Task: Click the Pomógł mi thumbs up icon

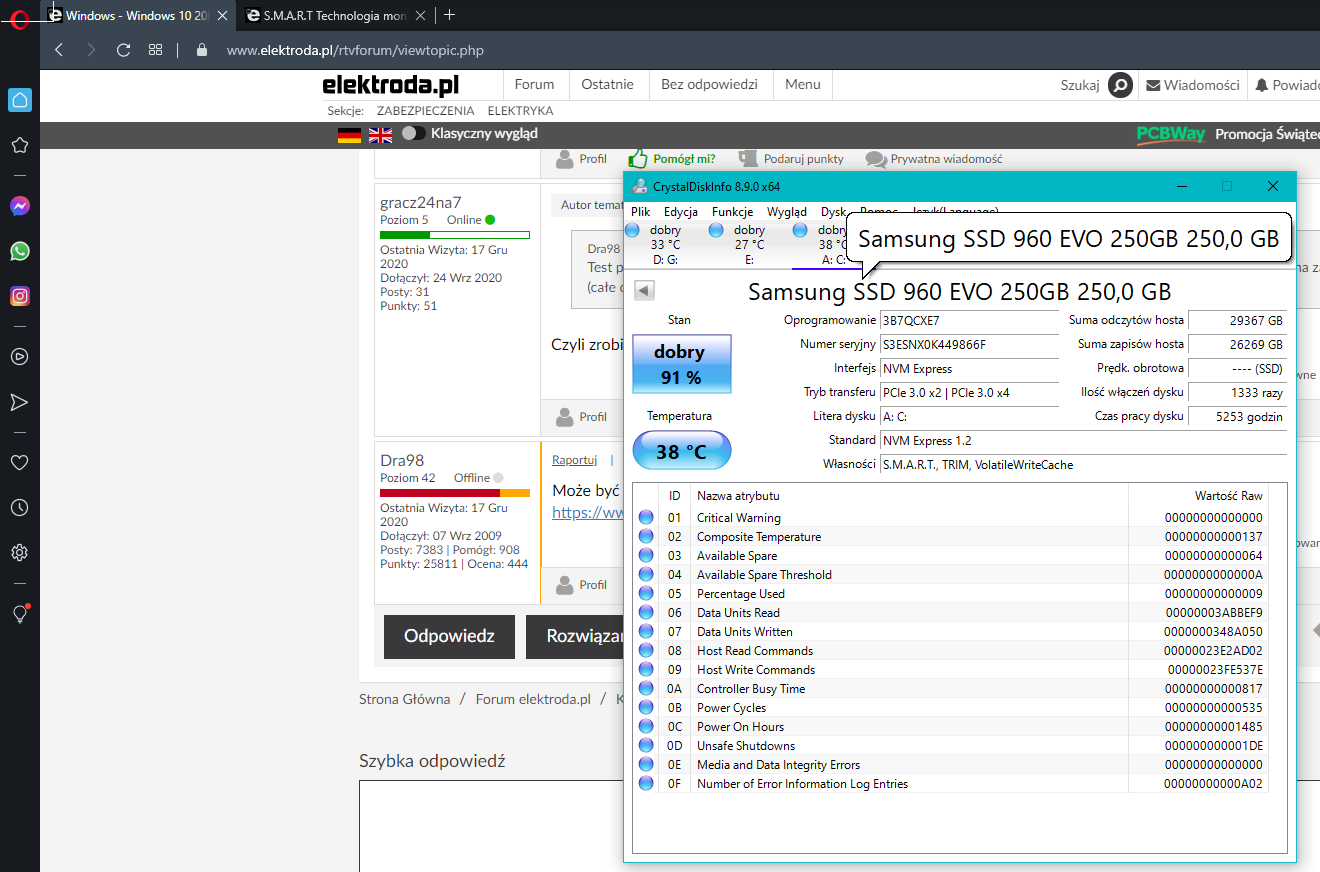Action: [x=638, y=158]
